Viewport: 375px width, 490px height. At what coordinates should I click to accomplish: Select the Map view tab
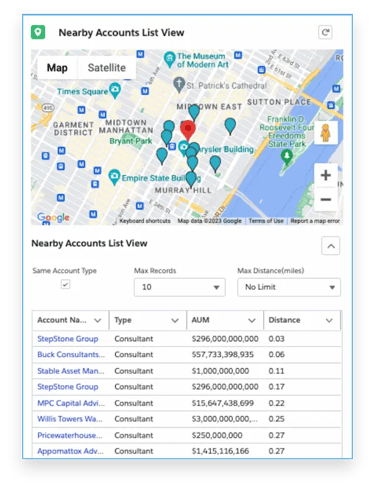57,68
